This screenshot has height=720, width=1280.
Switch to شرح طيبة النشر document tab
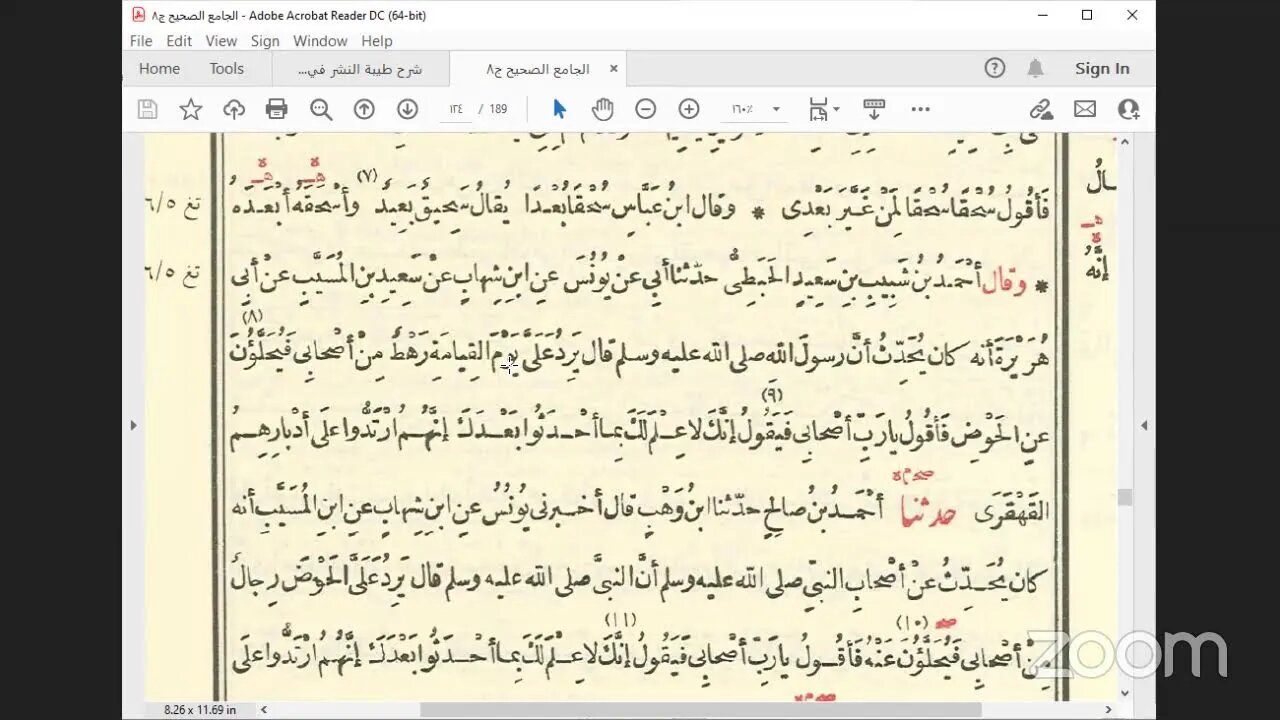pos(360,69)
